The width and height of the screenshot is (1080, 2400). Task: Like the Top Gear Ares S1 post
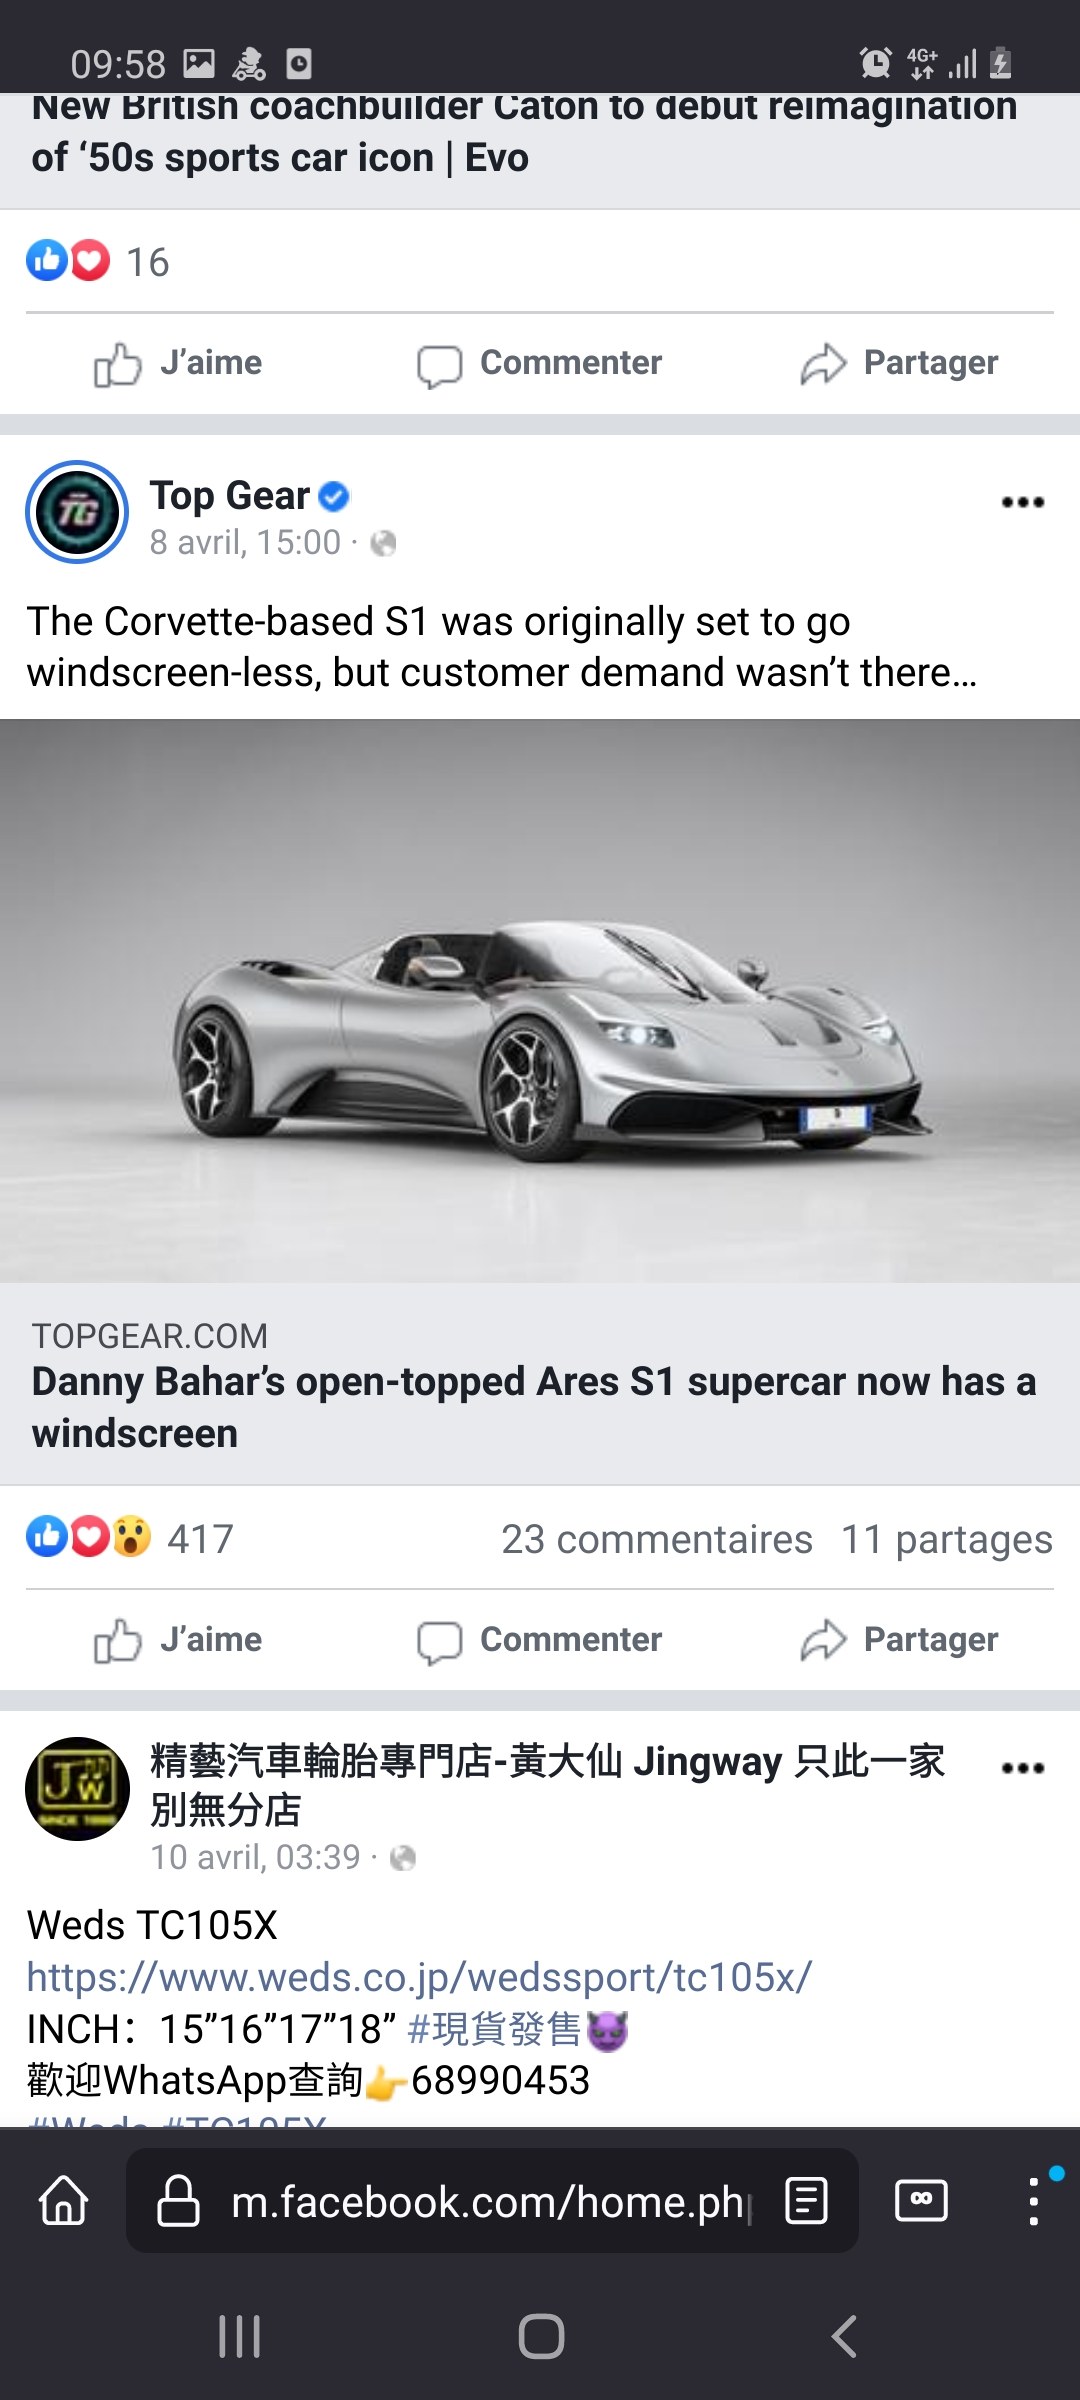[178, 1640]
